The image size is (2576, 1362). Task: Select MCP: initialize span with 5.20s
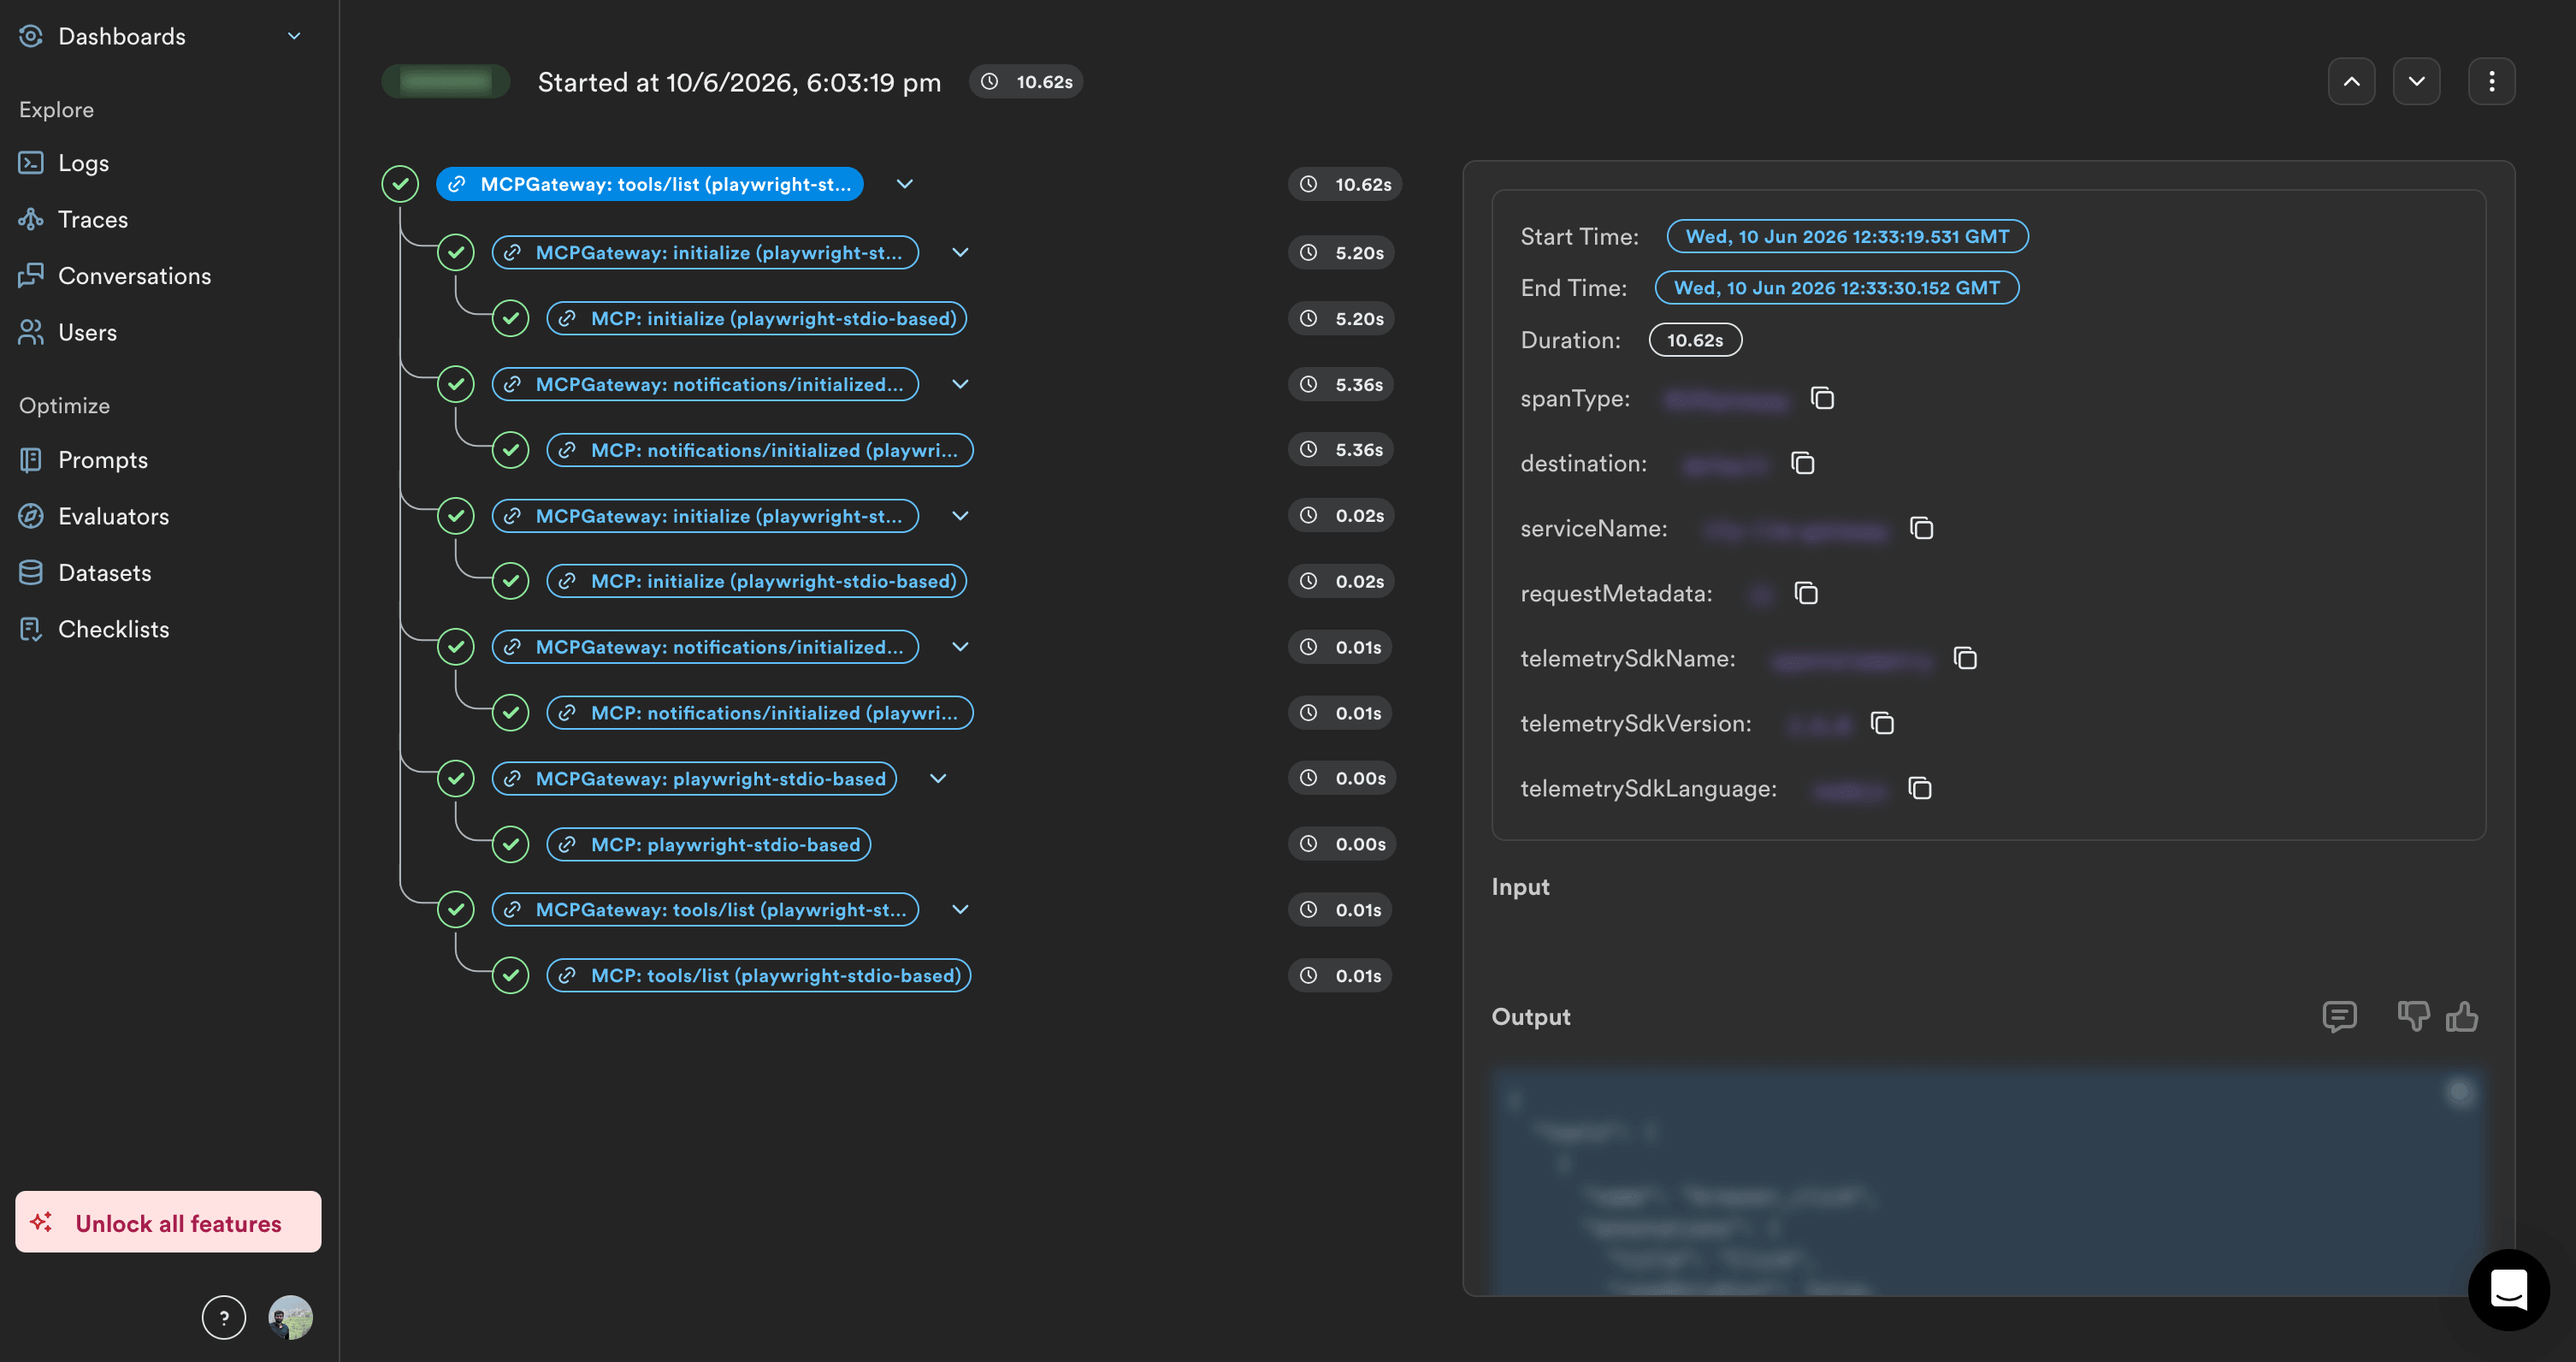click(x=757, y=319)
